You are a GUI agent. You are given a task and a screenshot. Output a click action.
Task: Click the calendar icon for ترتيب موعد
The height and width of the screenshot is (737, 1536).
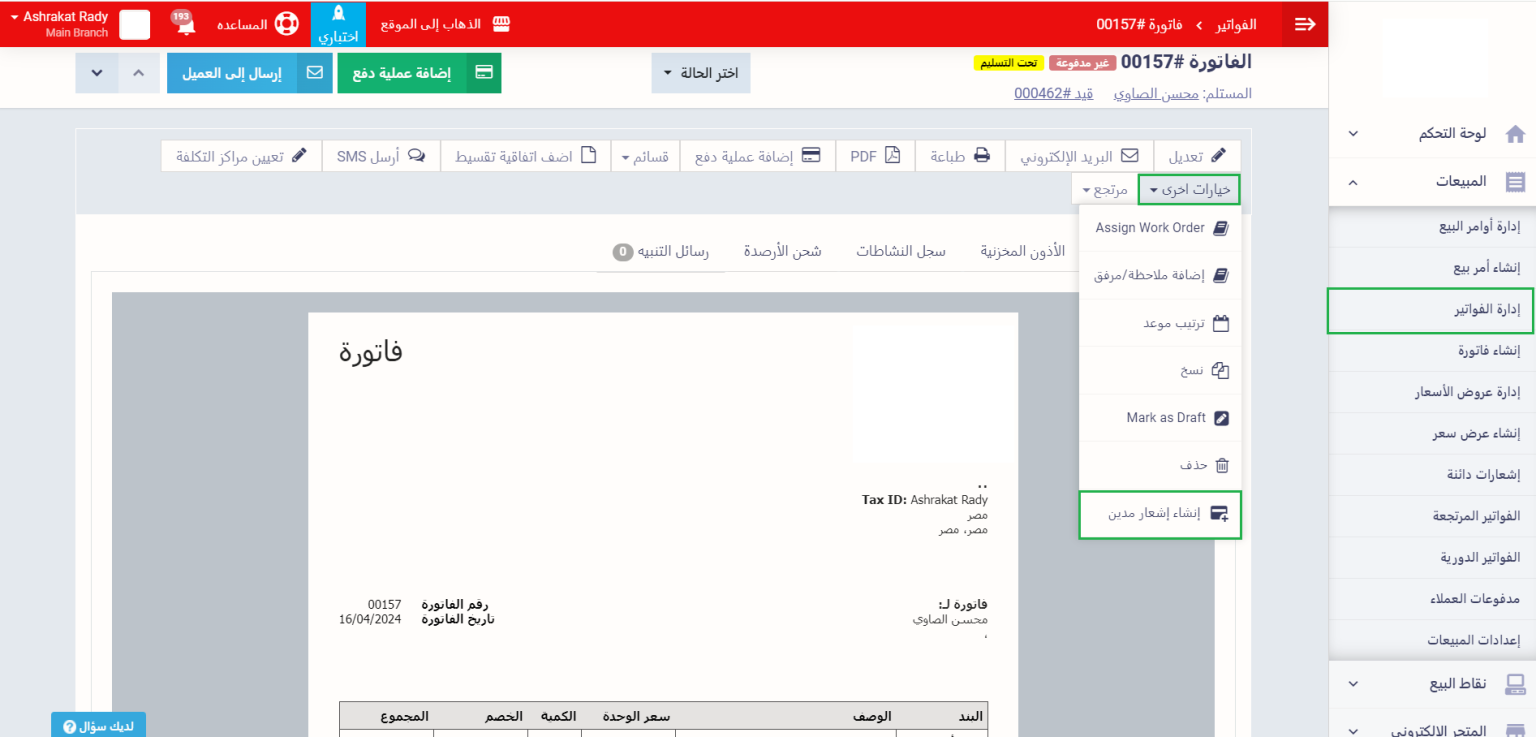pos(1220,323)
